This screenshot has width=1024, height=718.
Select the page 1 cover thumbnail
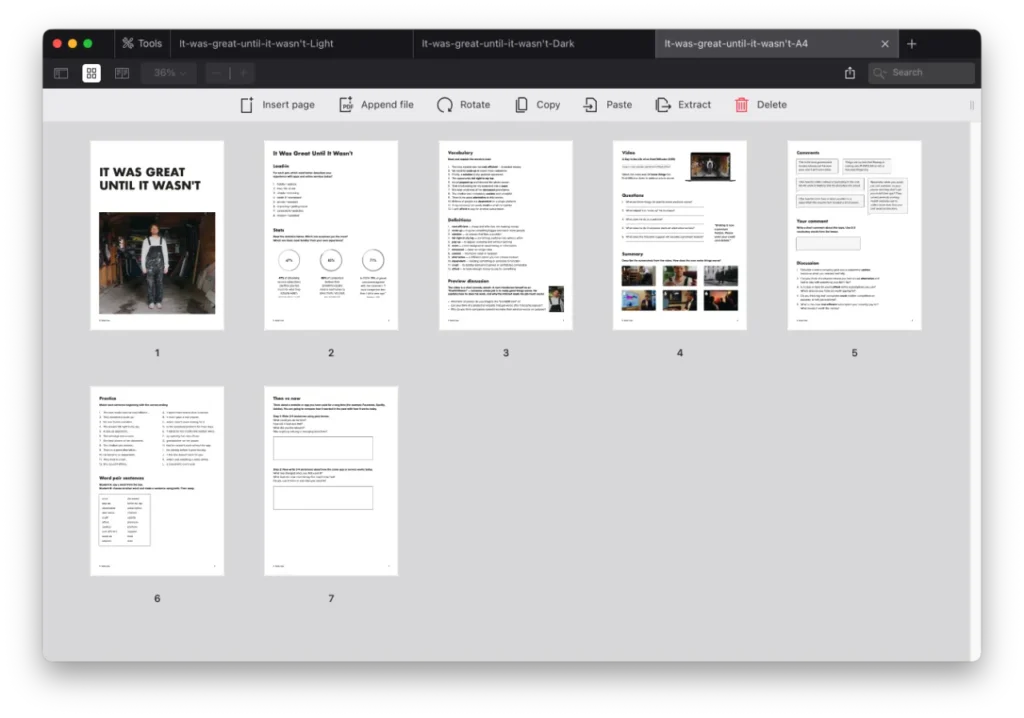(x=157, y=235)
